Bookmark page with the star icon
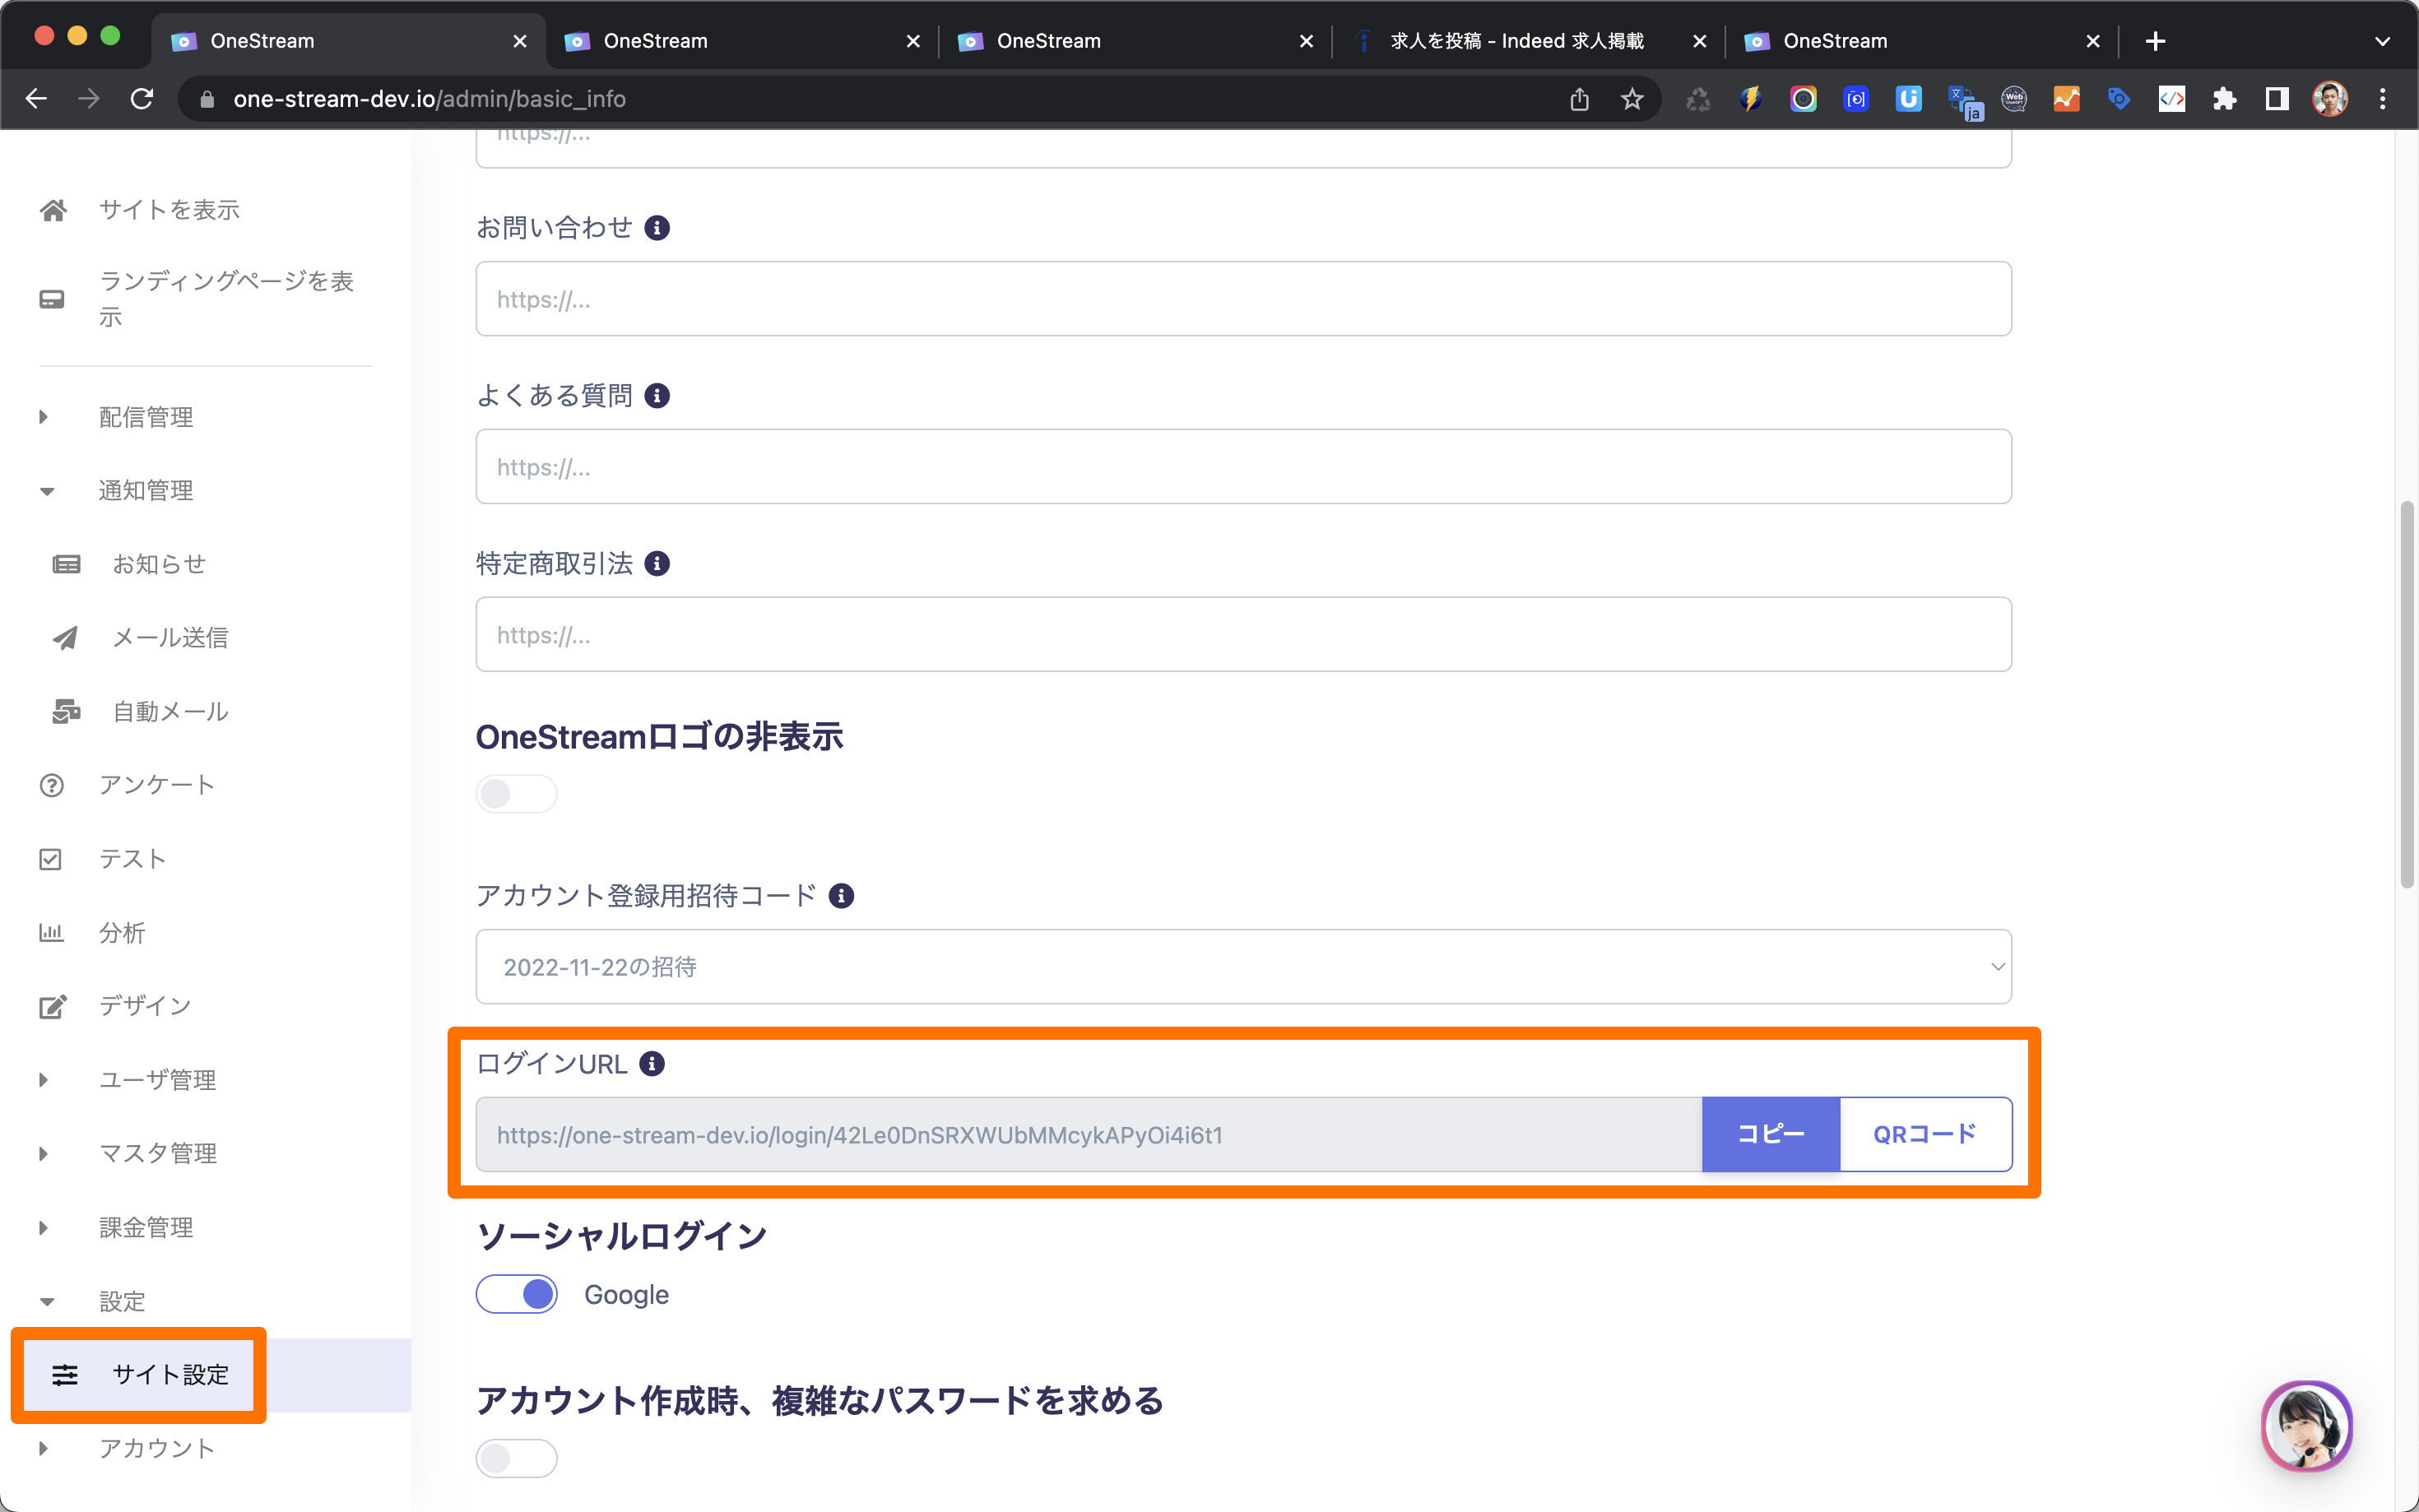This screenshot has height=1512, width=2419. (1632, 99)
